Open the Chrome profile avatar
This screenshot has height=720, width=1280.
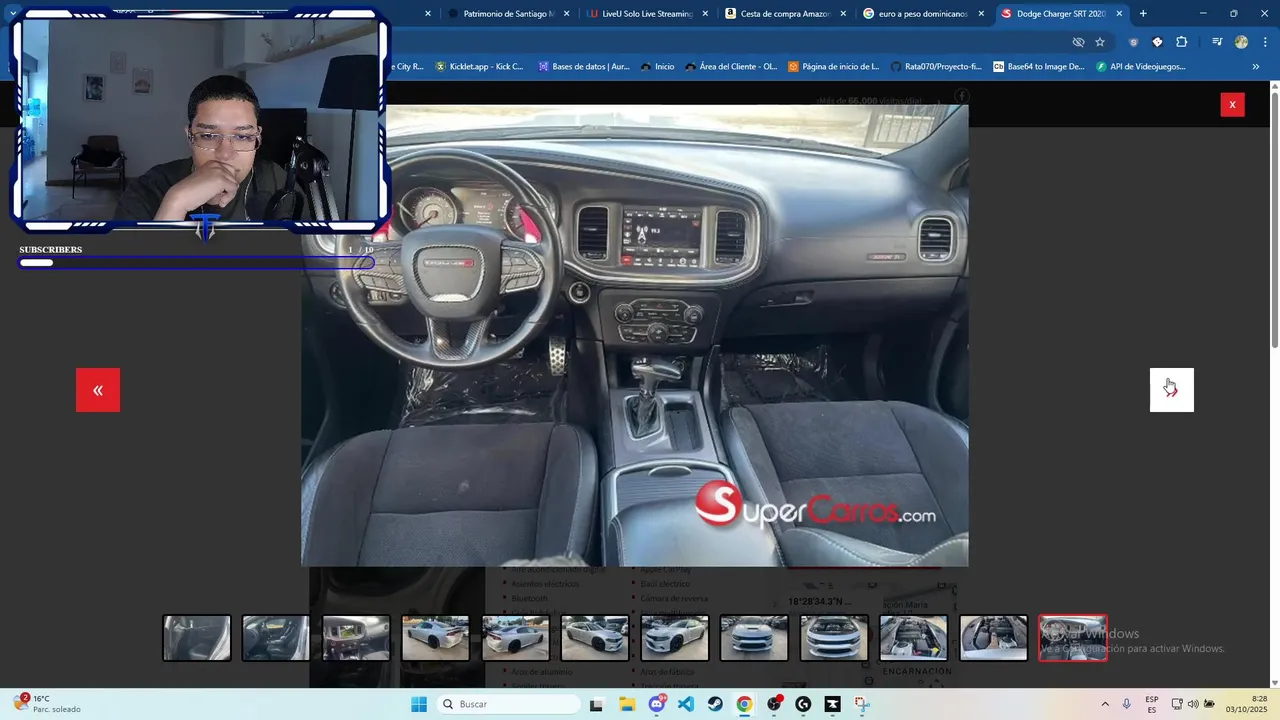pyautogui.click(x=1241, y=42)
